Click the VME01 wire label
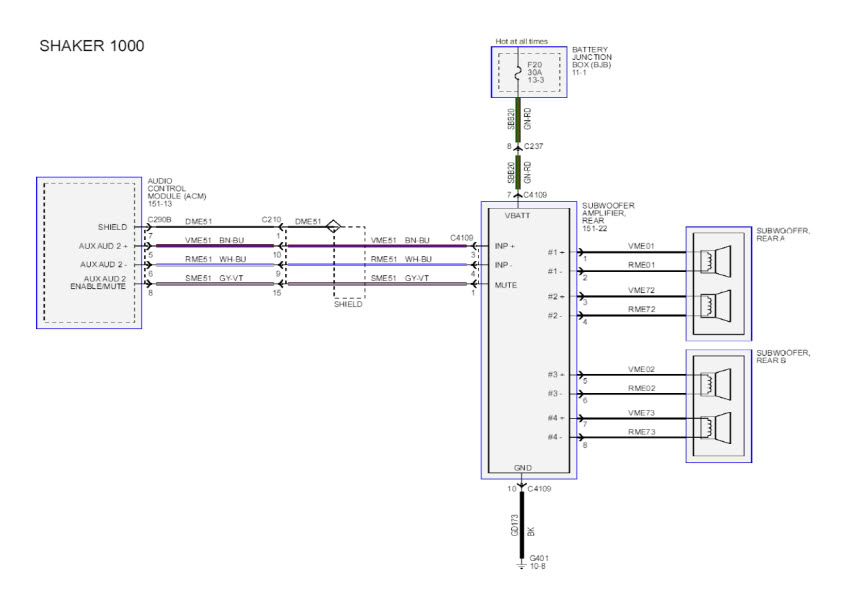Screen dimensions: 847x590 click(x=641, y=246)
